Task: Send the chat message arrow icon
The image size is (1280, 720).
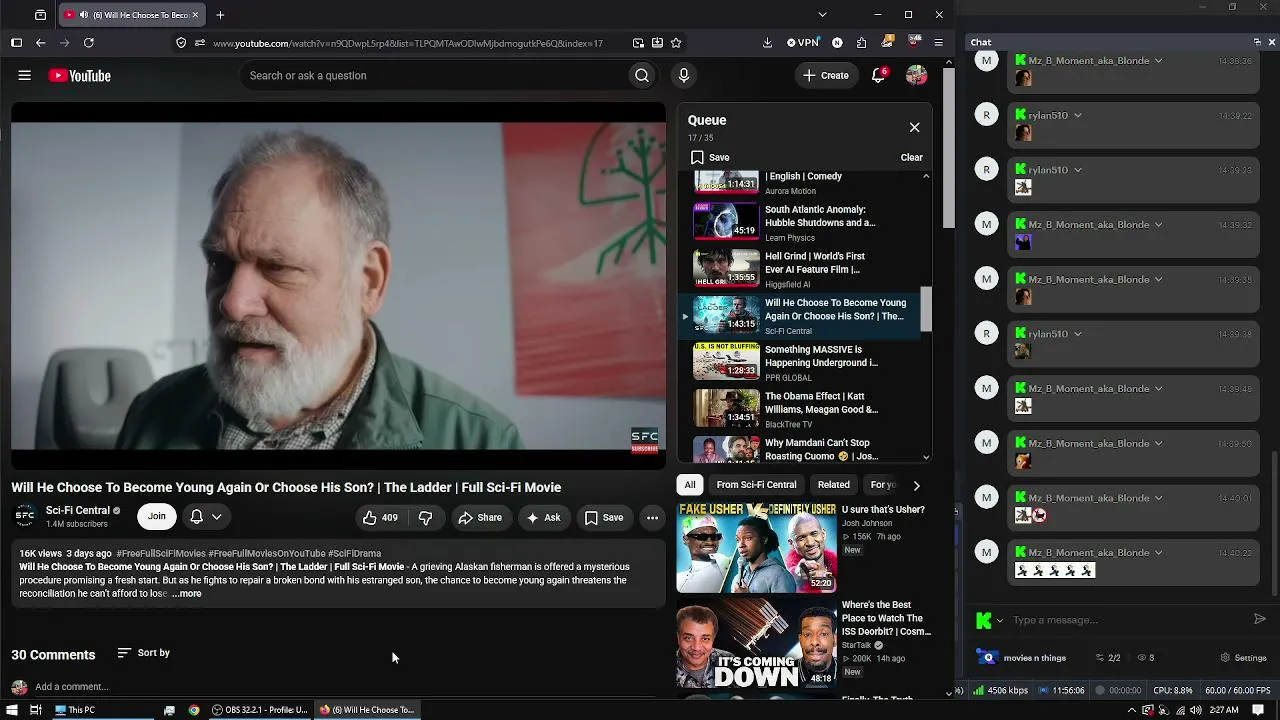Action: [x=1259, y=619]
